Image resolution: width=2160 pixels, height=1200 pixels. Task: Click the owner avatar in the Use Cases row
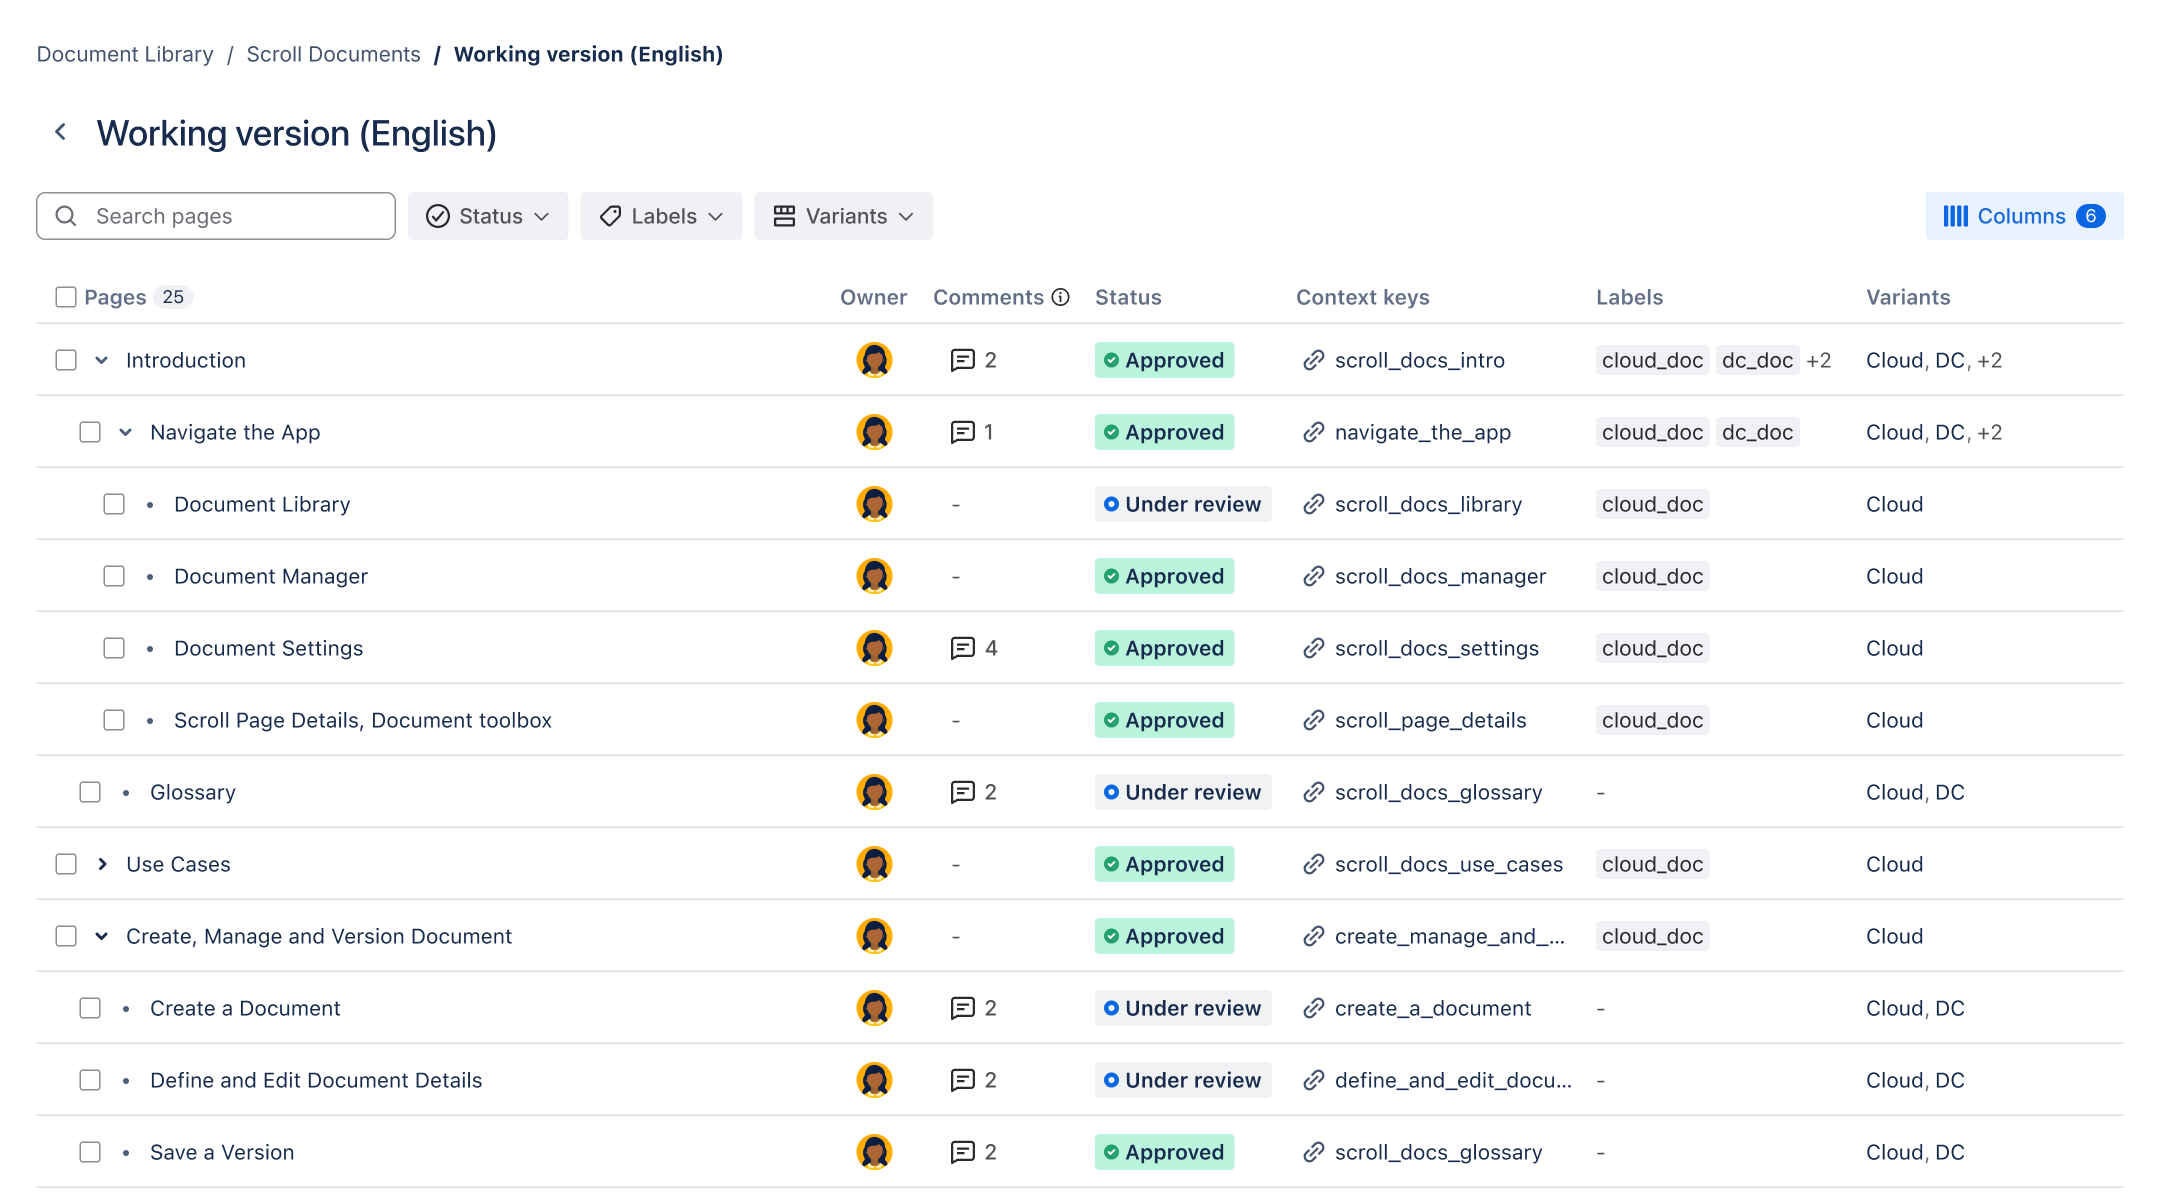tap(874, 864)
